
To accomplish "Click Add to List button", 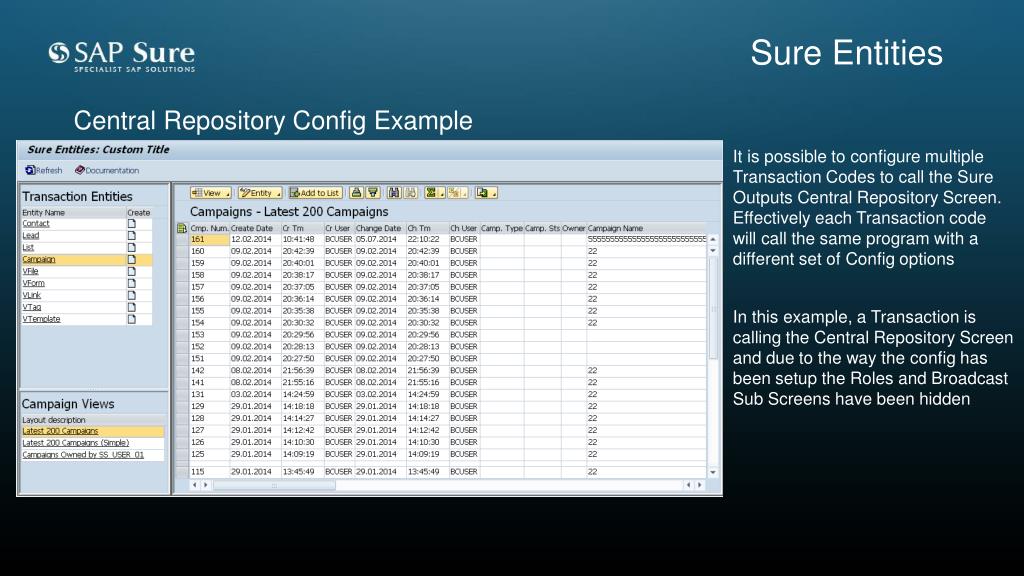I will (x=315, y=193).
